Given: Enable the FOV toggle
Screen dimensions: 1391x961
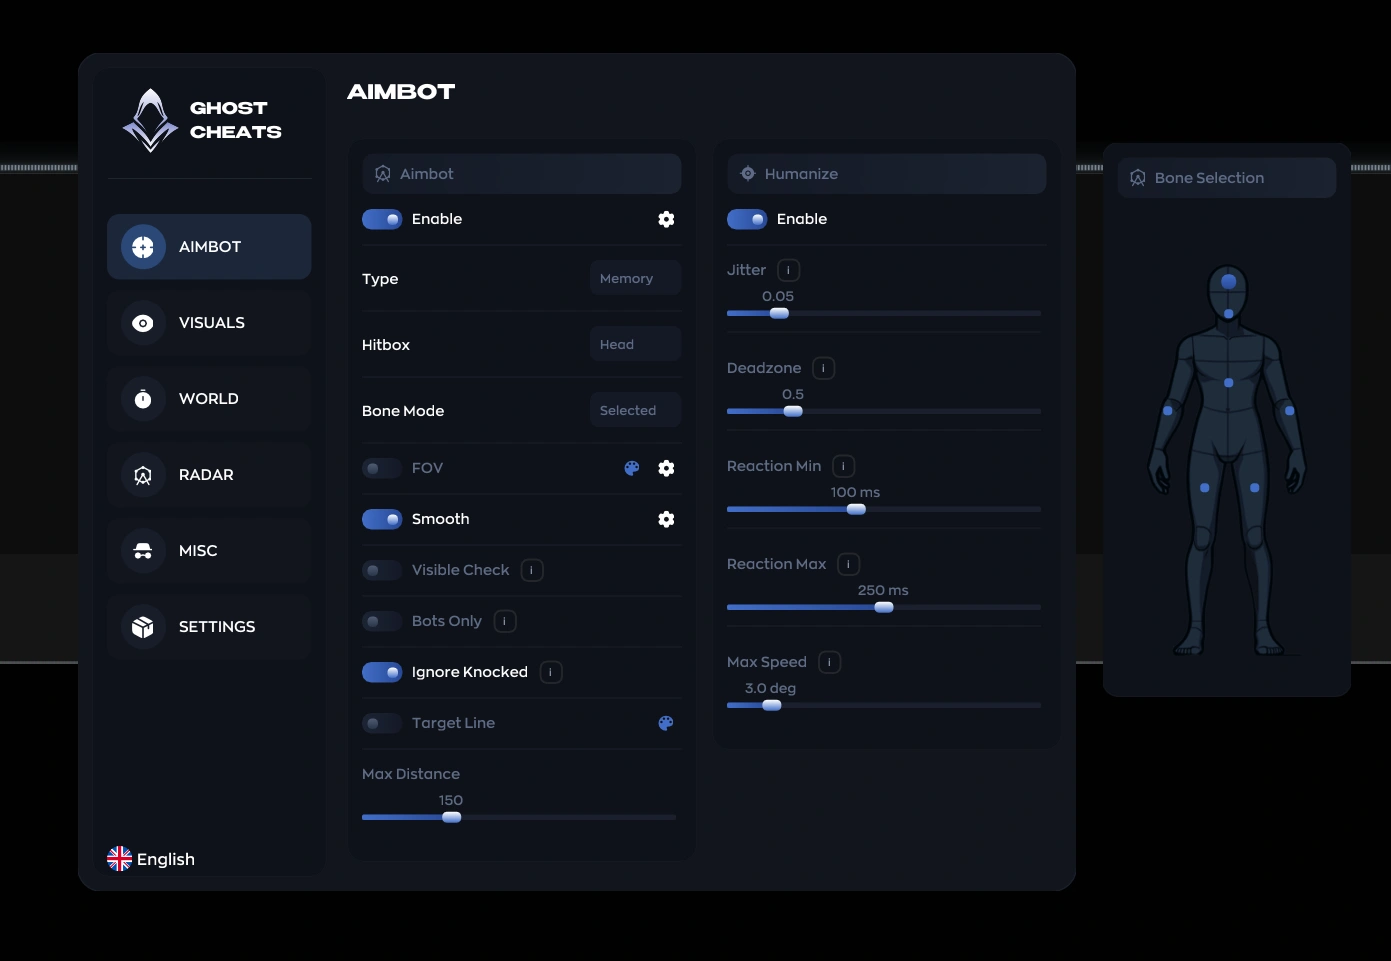Looking at the screenshot, I should tap(382, 468).
